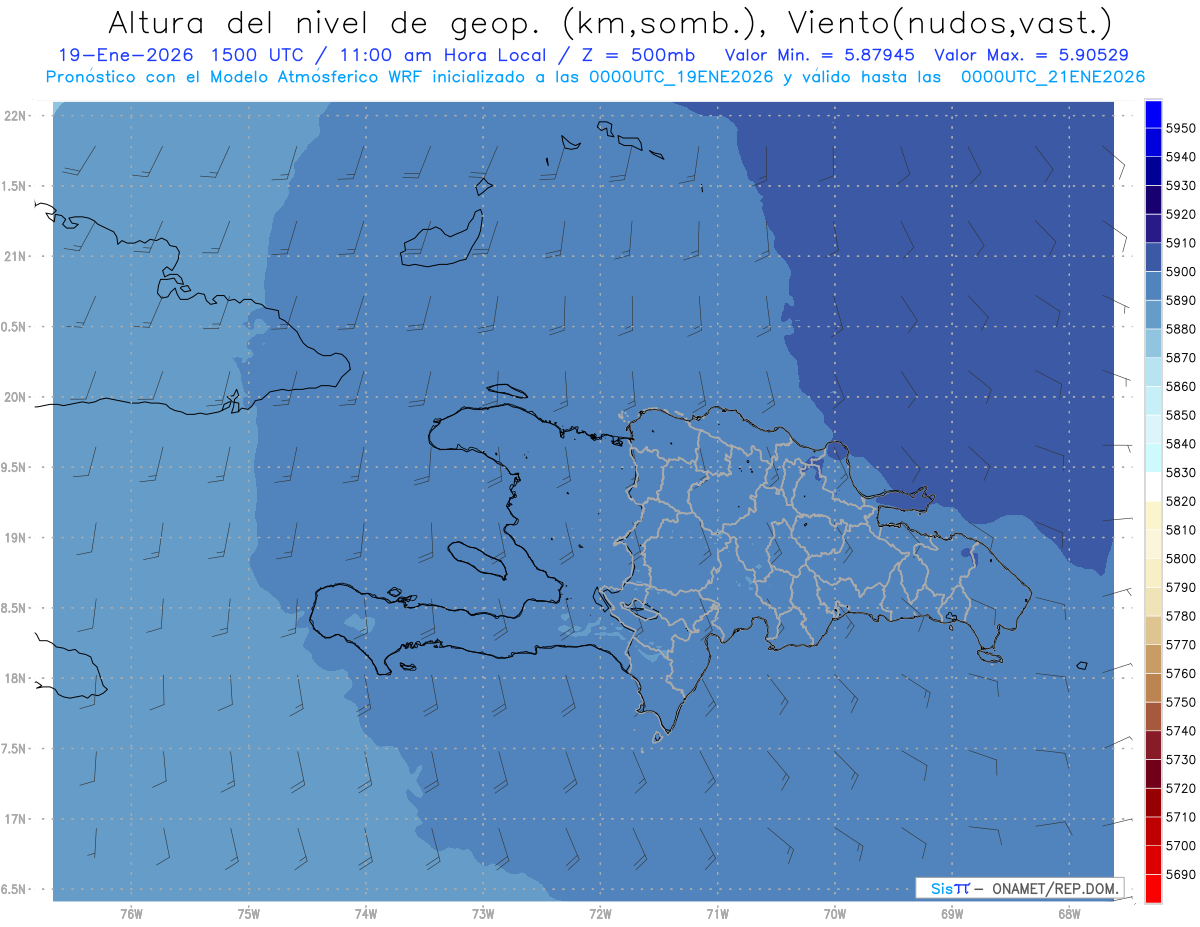
Task: Click the white middle swatch of the color bar
Action: click(1153, 487)
